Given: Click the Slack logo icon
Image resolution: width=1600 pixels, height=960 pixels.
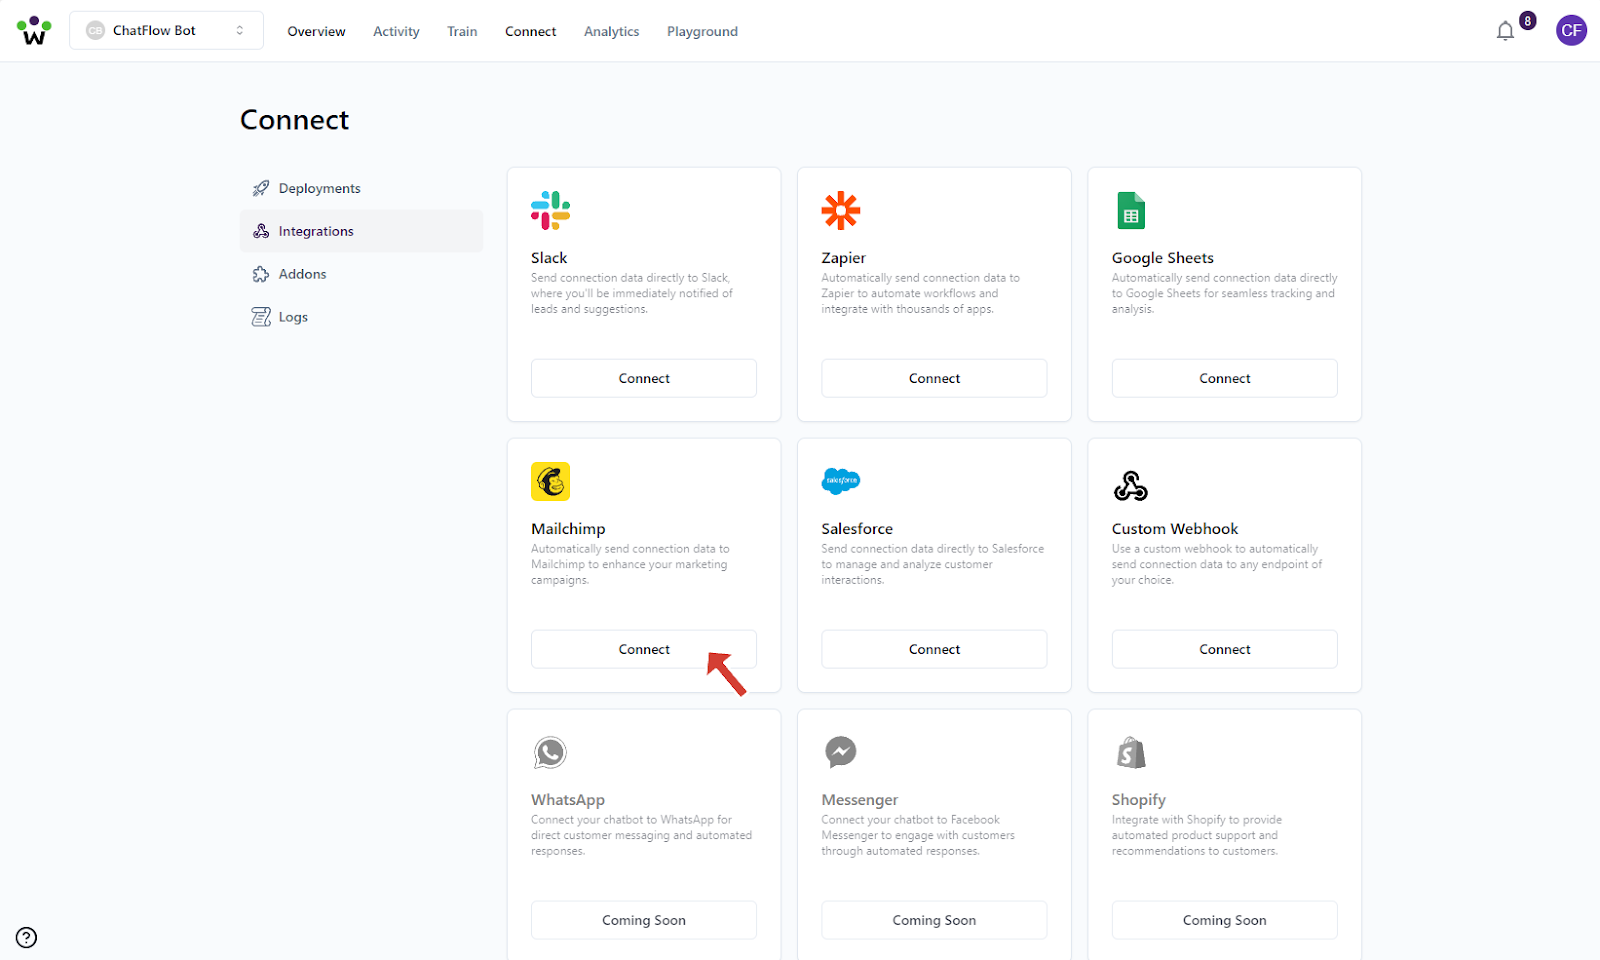Looking at the screenshot, I should point(550,211).
